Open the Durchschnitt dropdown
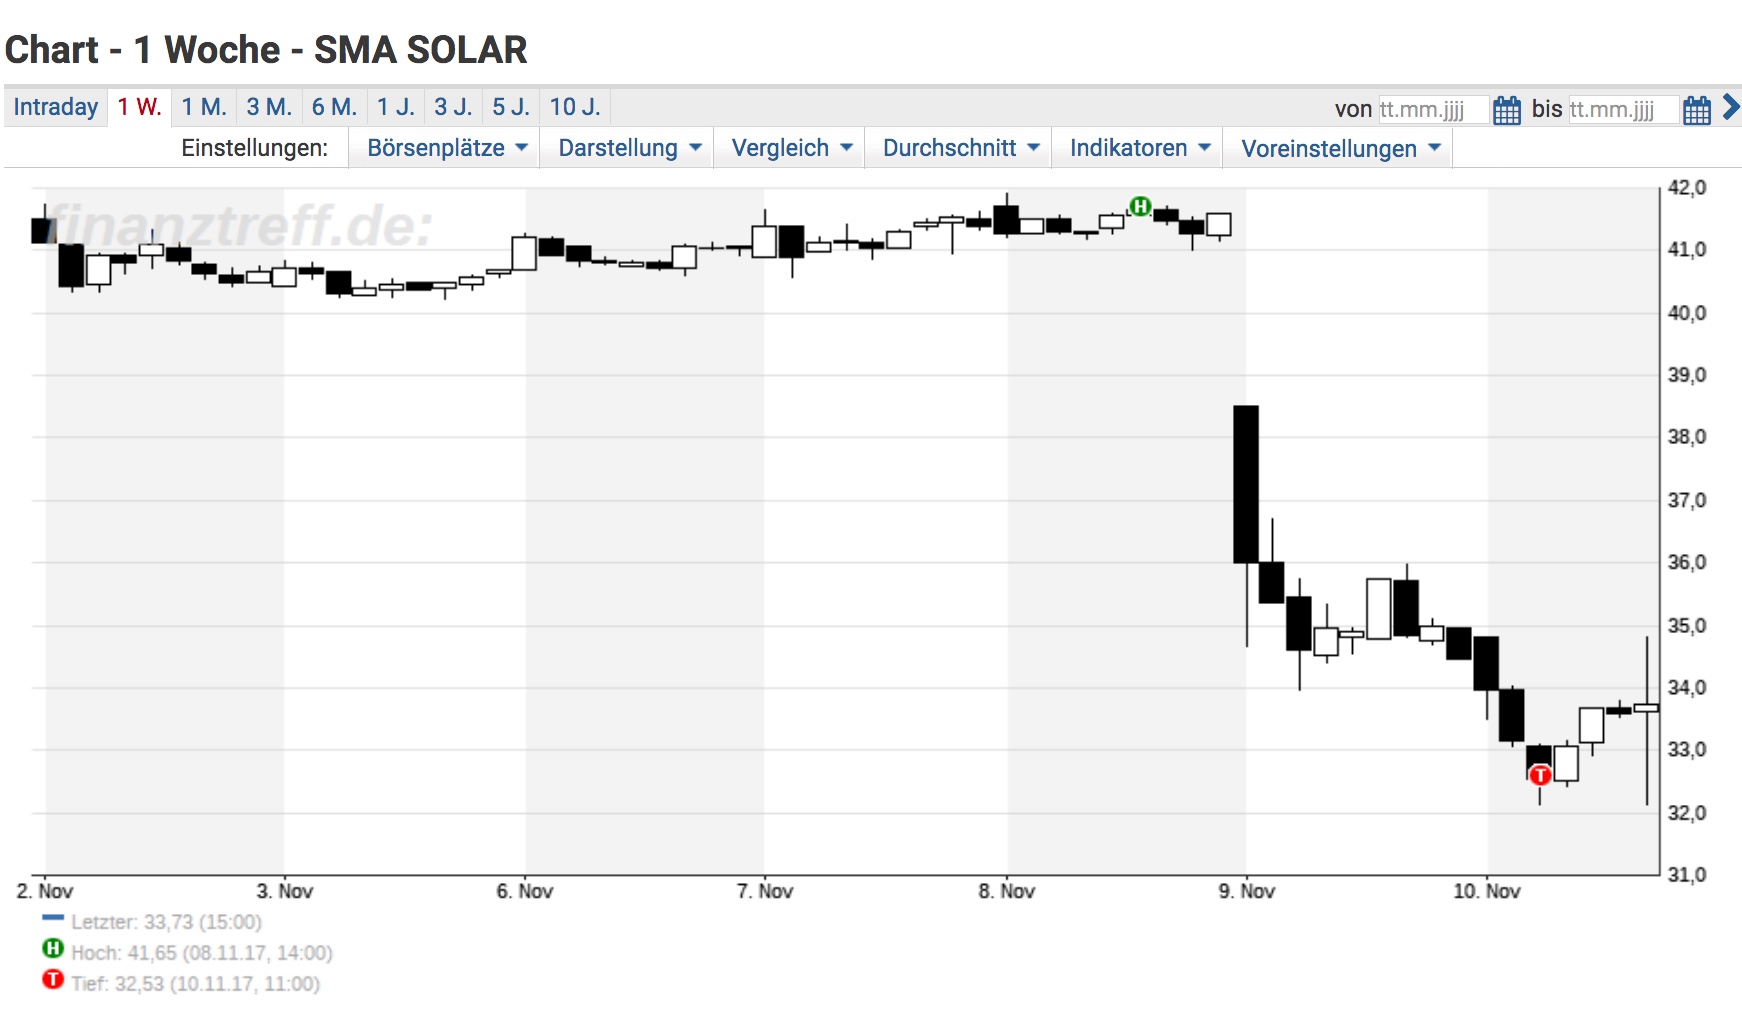The image size is (1742, 1018). click(957, 147)
